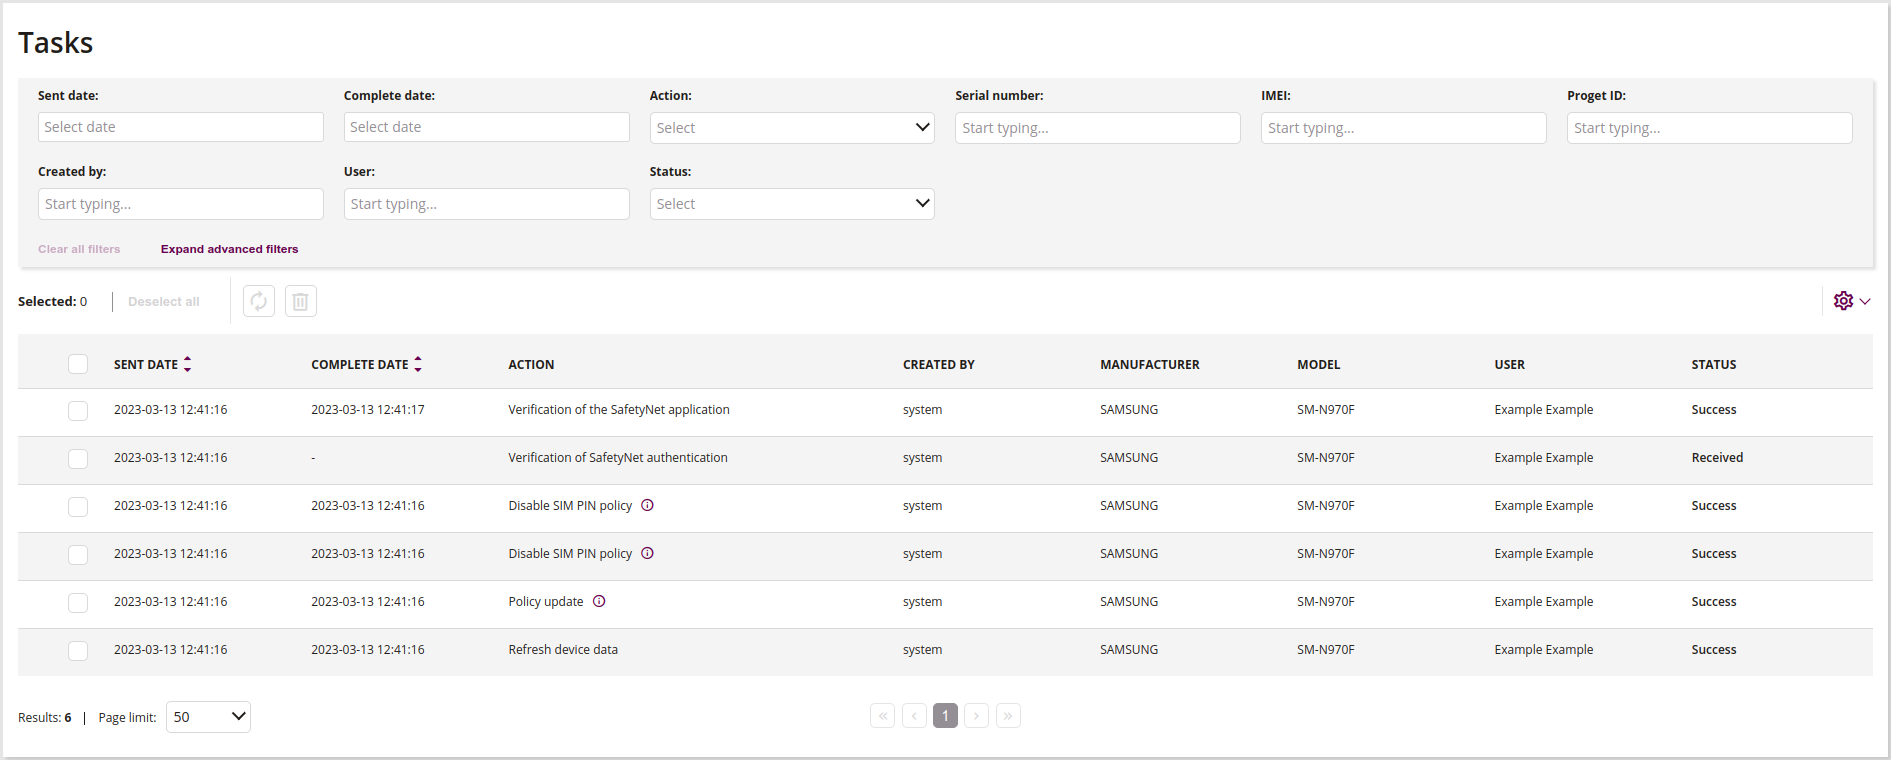Click Success status in Refresh device data row
This screenshot has width=1891, height=760.
1714,650
